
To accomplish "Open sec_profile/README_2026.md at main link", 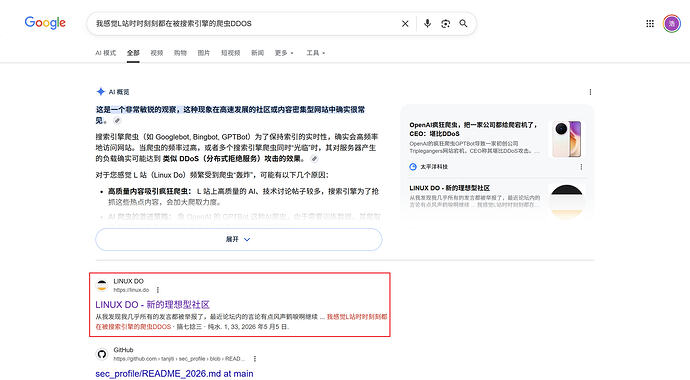I will pos(174,373).
